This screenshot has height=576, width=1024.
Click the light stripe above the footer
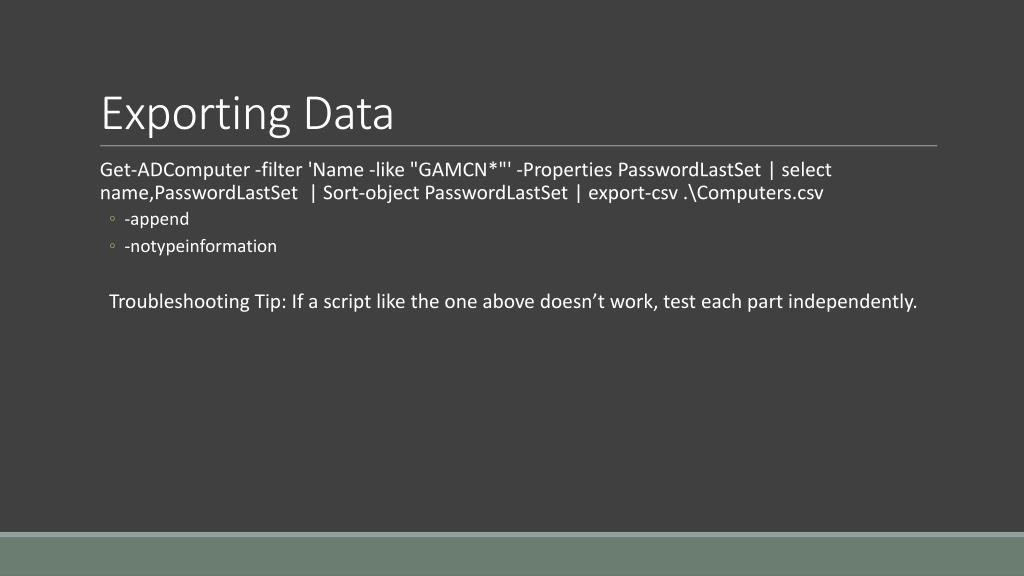pyautogui.click(x=512, y=534)
